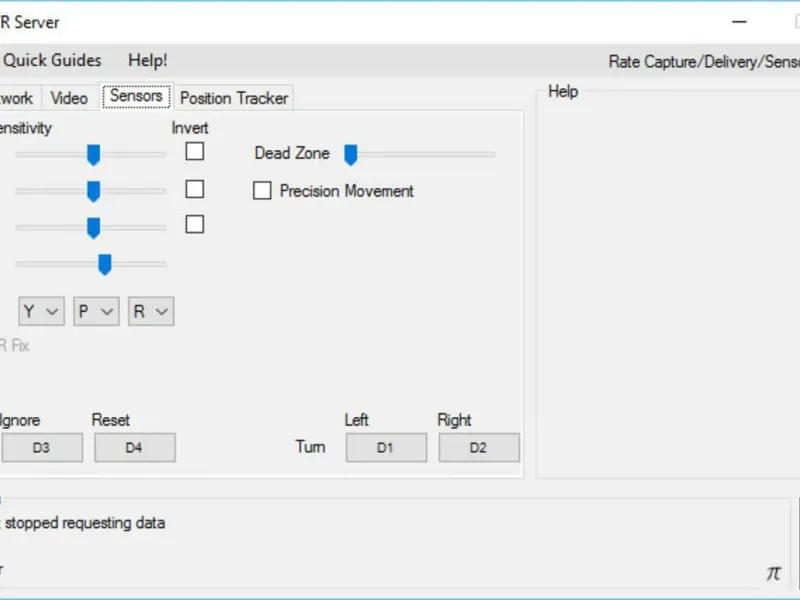Screen dimensions: 800x600
Task: Expand the P axis dropdown
Action: (x=97, y=311)
